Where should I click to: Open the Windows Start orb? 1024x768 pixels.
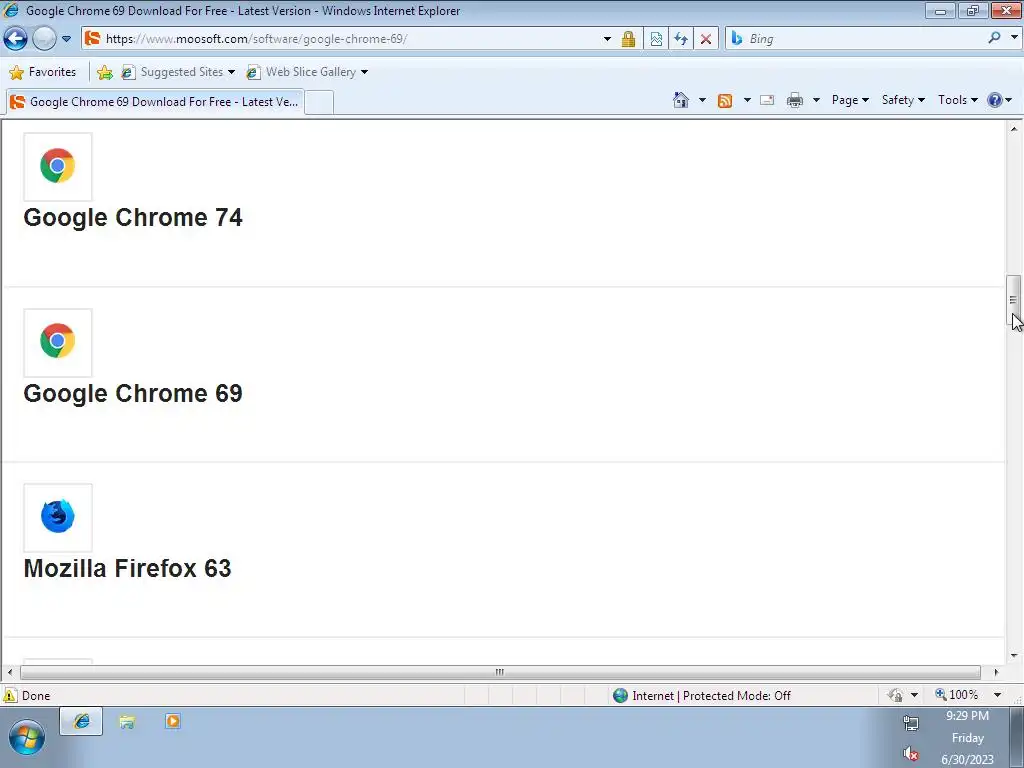tap(27, 737)
